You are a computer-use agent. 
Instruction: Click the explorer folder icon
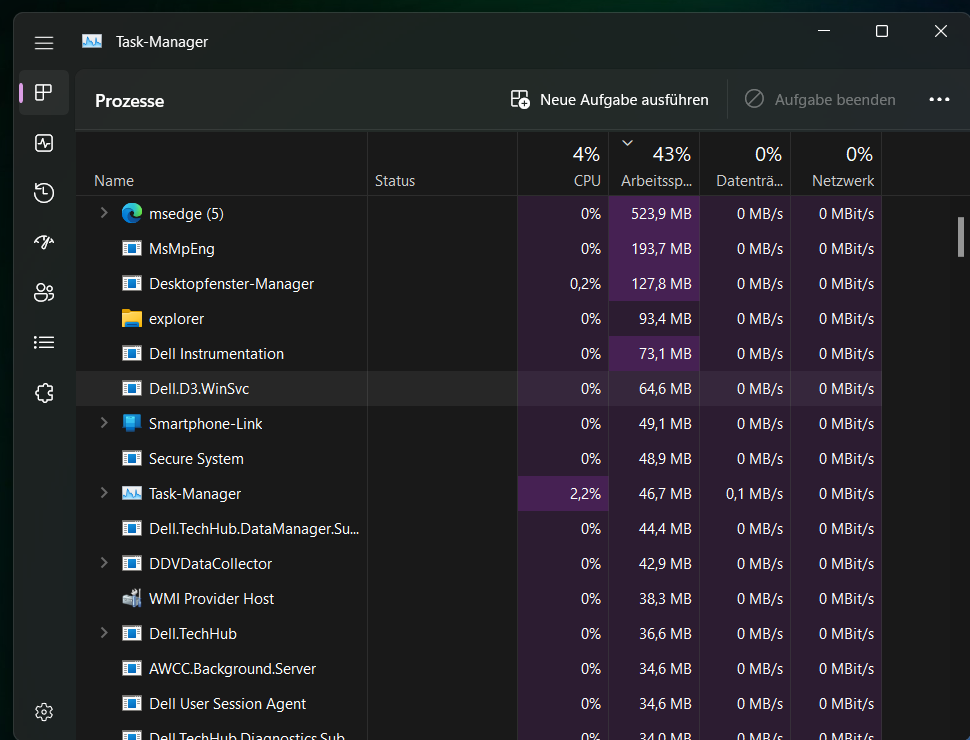click(x=132, y=318)
